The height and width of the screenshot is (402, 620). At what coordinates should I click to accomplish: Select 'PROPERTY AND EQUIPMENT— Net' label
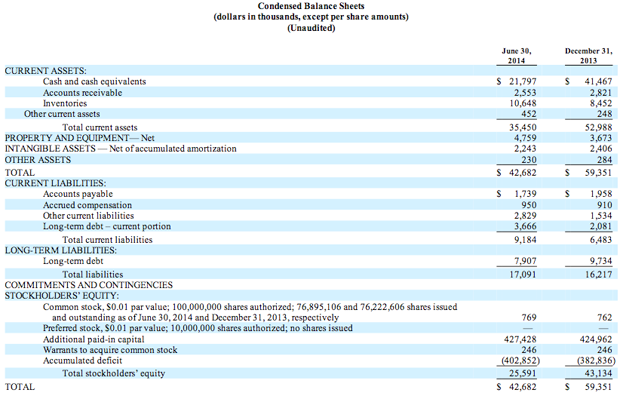point(79,138)
